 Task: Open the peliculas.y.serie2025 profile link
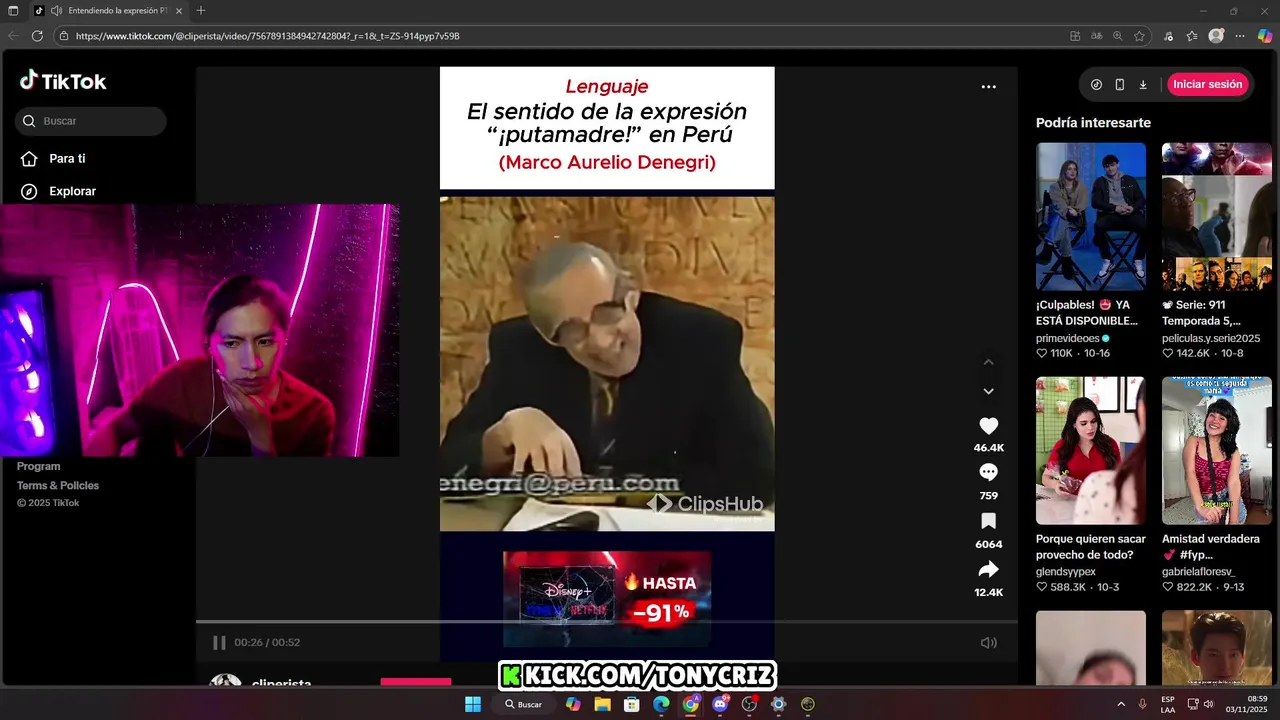click(1211, 338)
